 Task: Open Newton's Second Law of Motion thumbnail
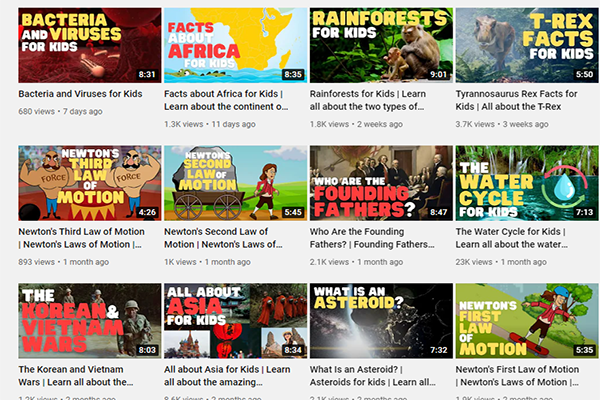(x=235, y=183)
